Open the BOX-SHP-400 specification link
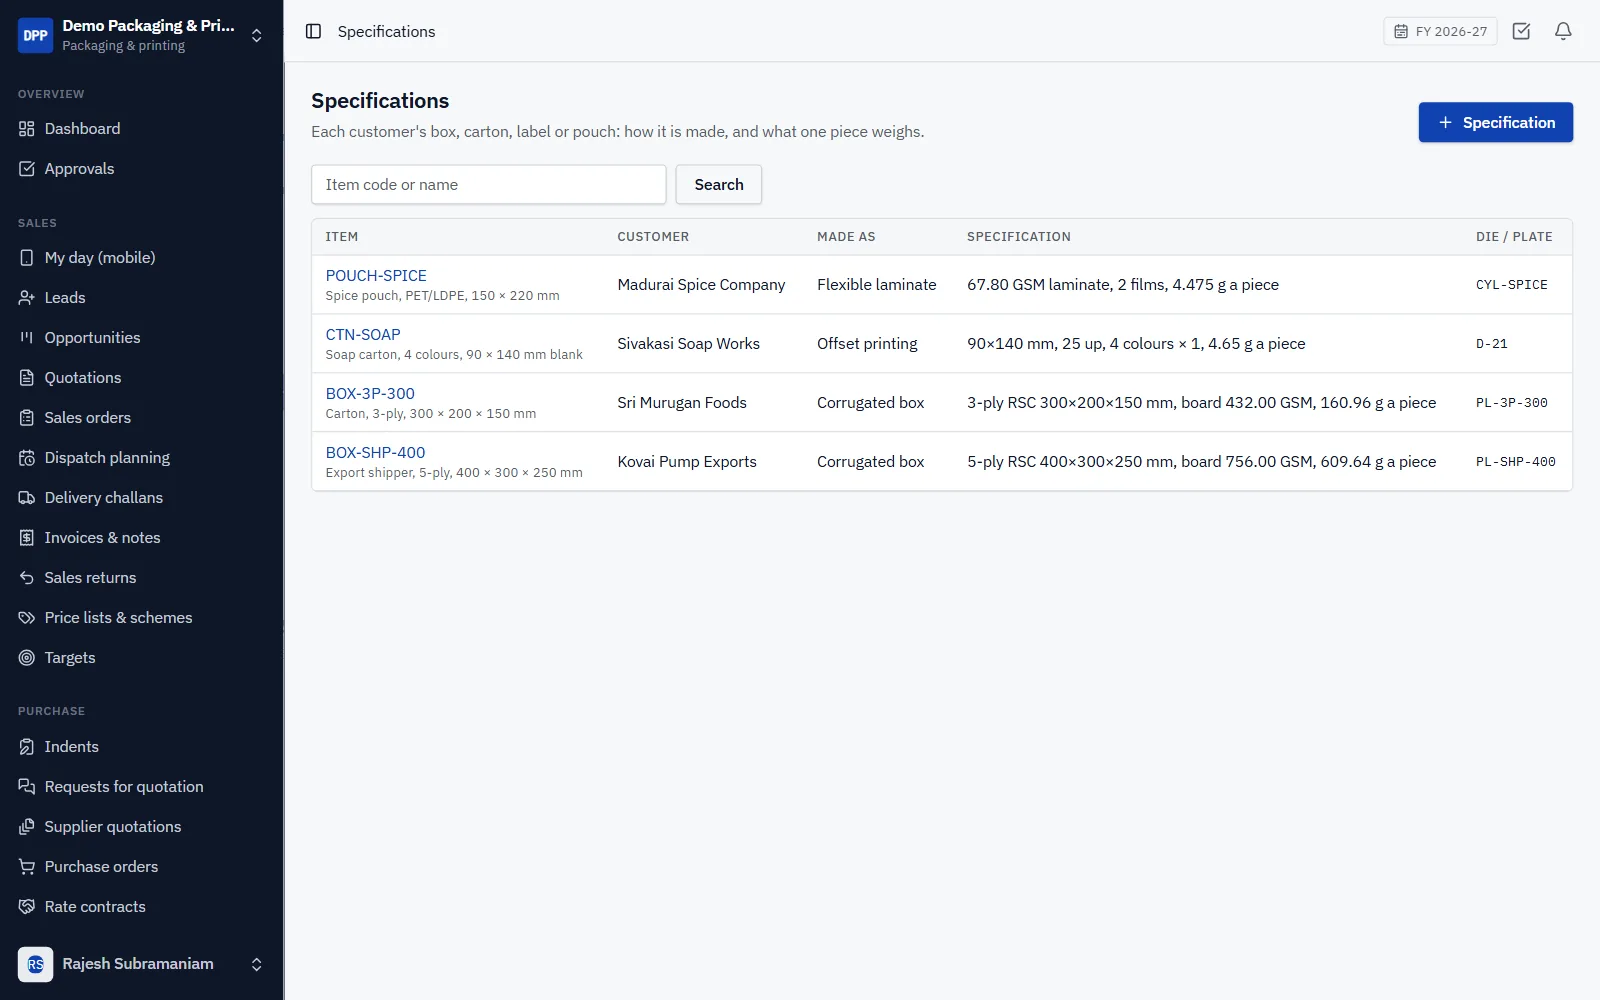This screenshot has width=1600, height=1000. [375, 452]
